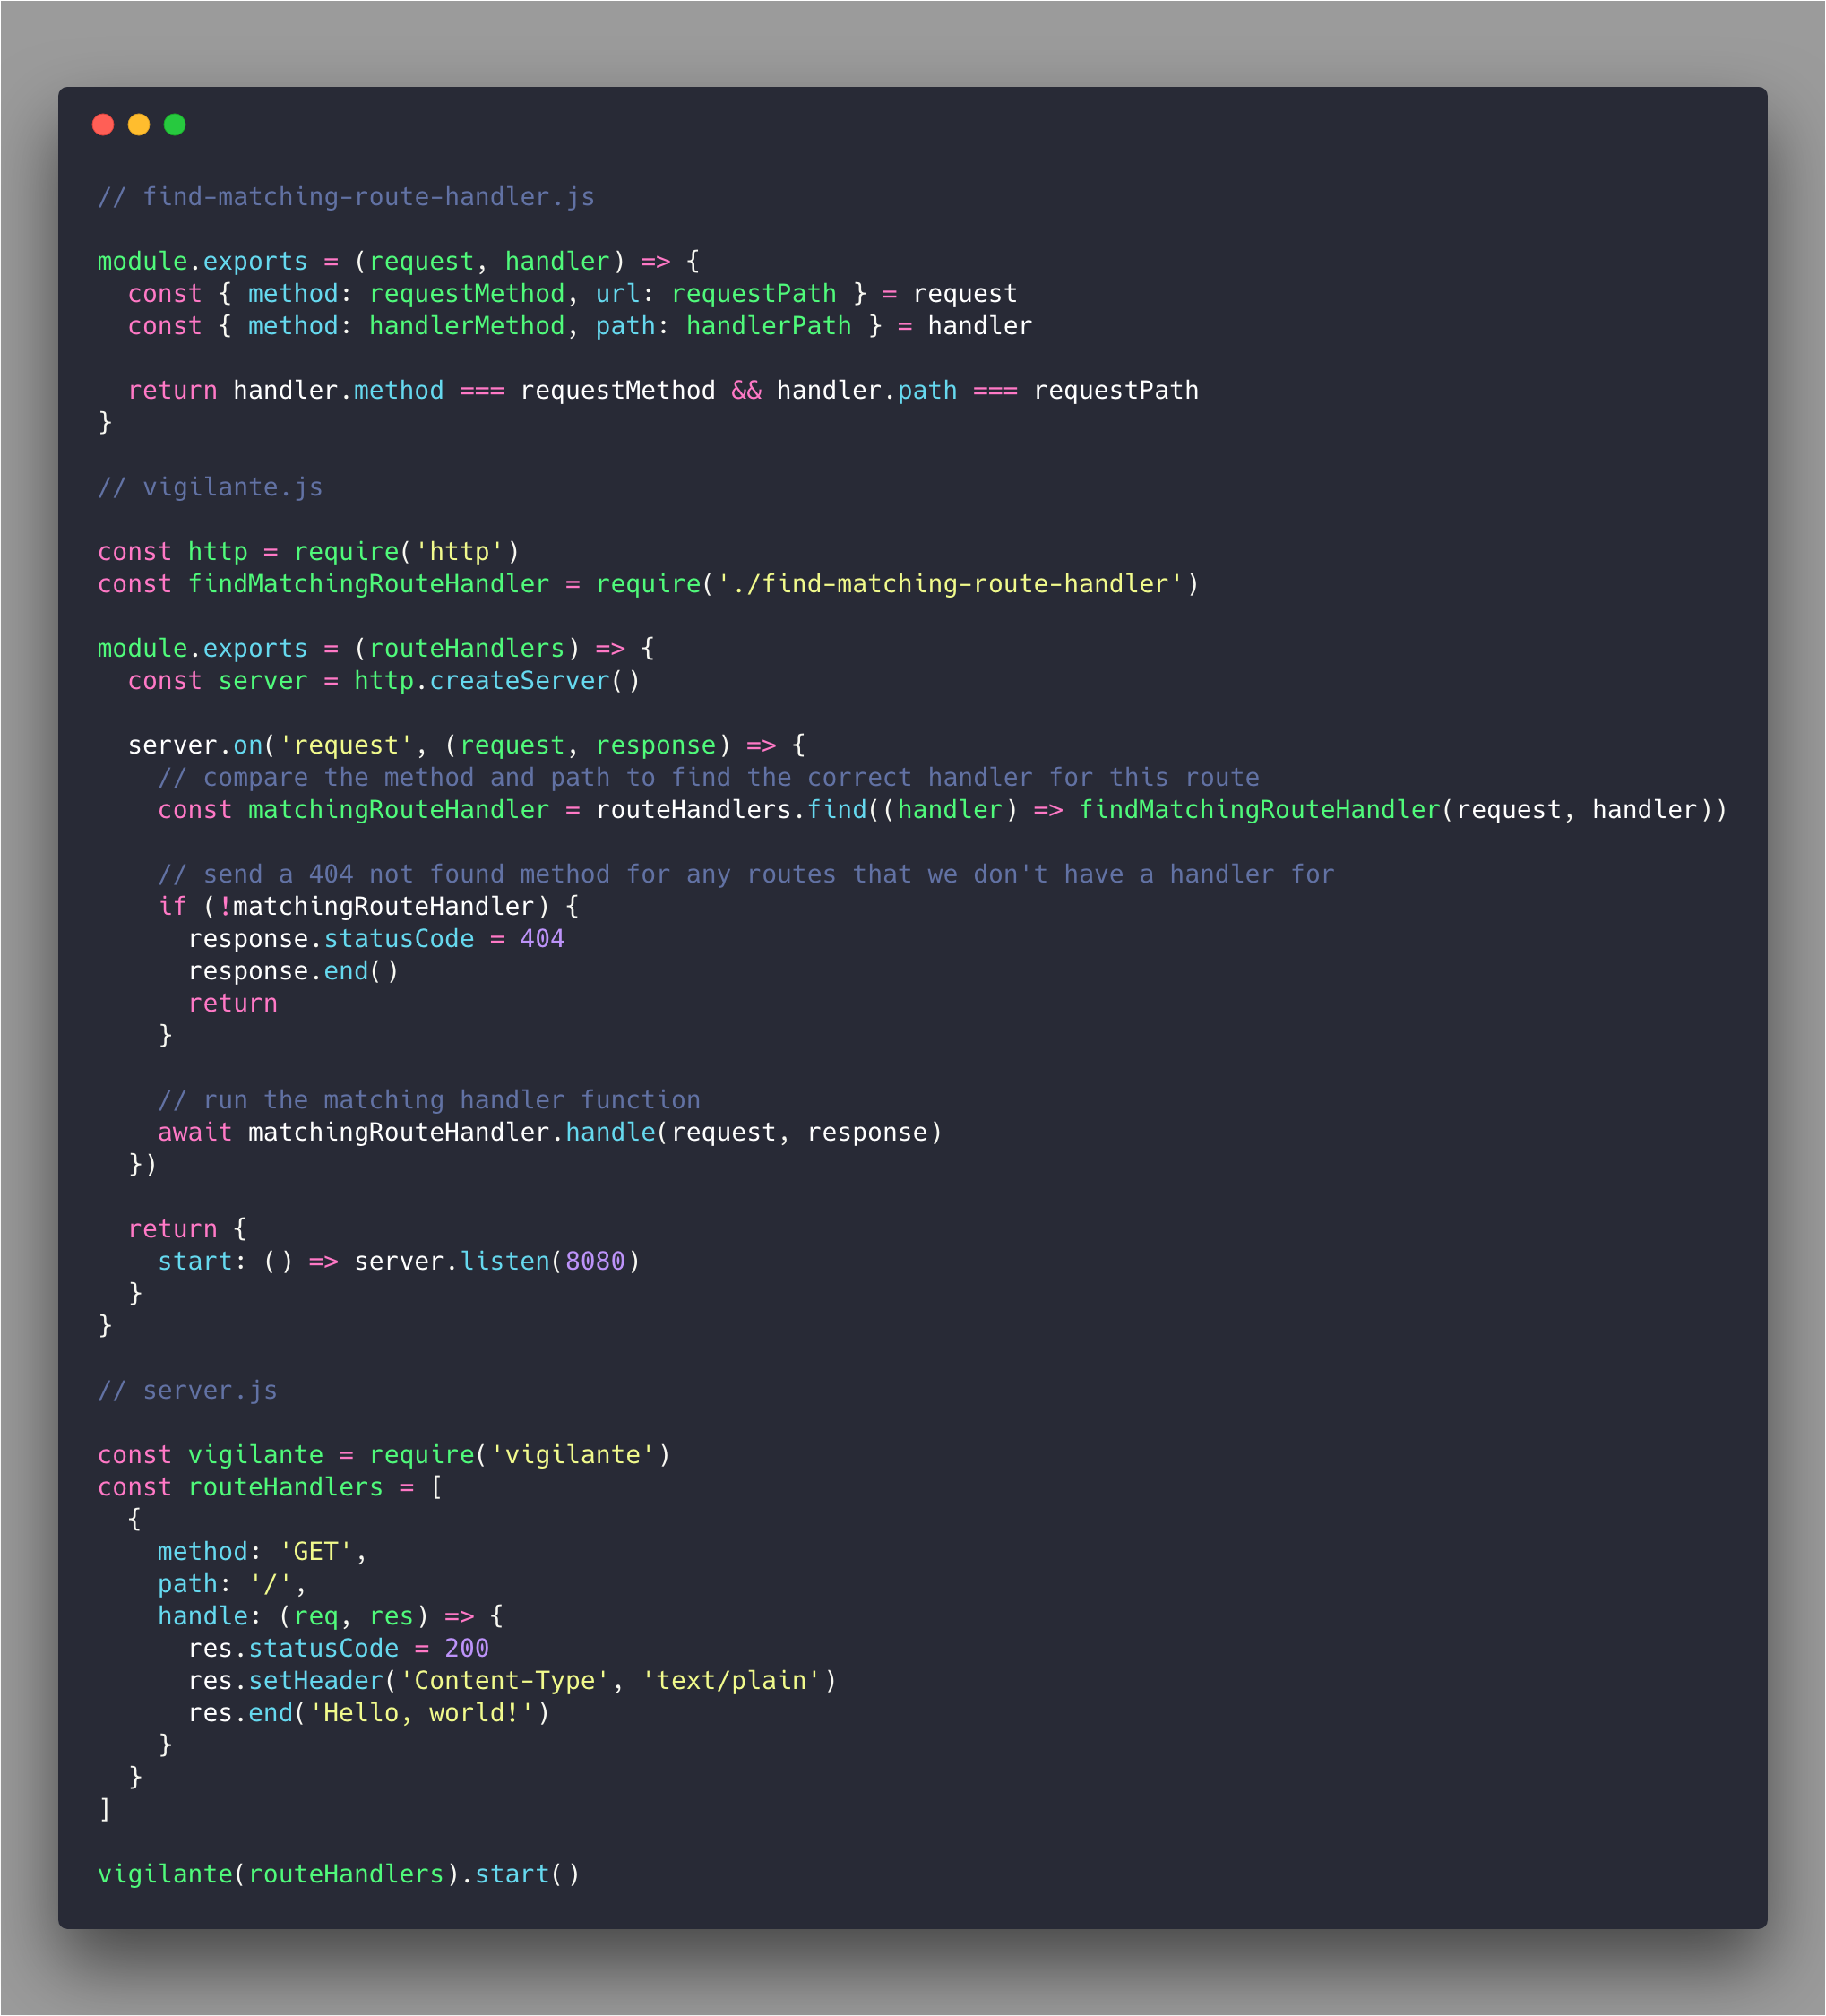Viewport: 1826px width, 2016px height.
Task: Click the '&&' operator in return statement
Action: coord(746,391)
